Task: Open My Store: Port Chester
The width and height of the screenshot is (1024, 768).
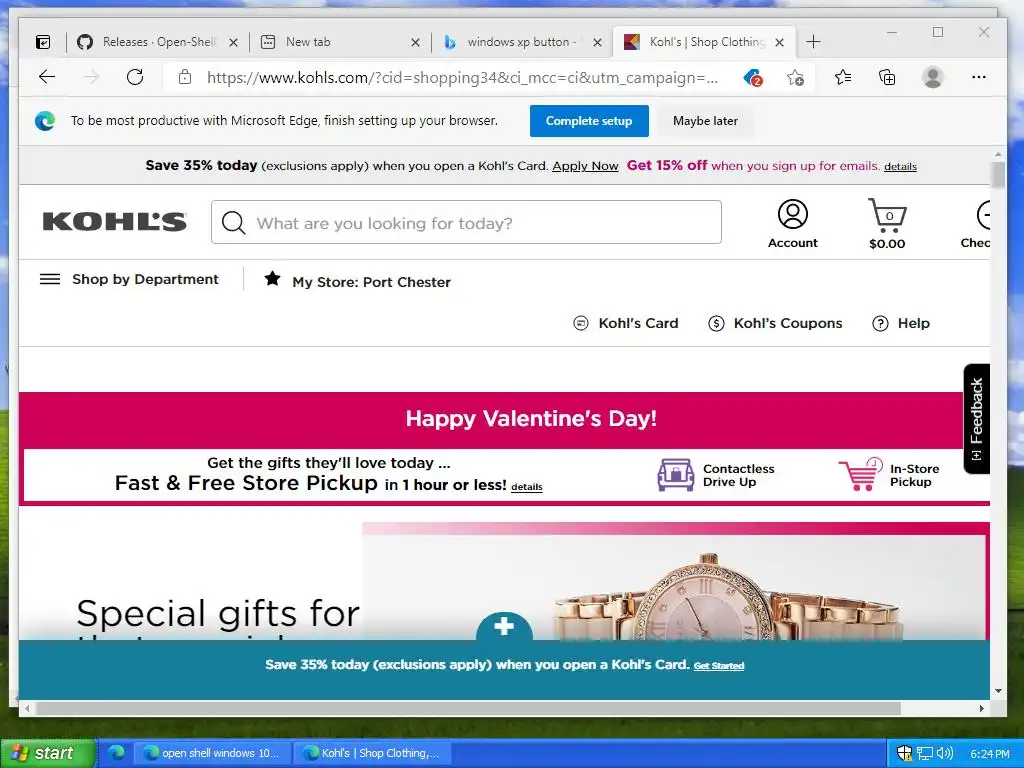Action: [357, 281]
